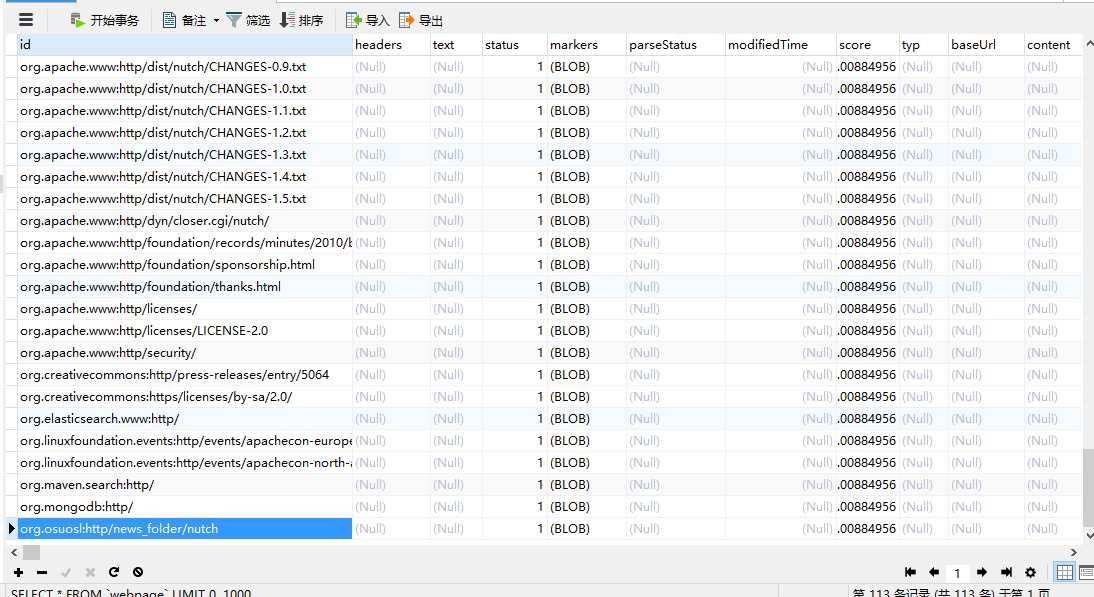1094x597 pixels.
Task: Select the dyn/closer.cgi/nutch/ row id
Action: point(185,220)
